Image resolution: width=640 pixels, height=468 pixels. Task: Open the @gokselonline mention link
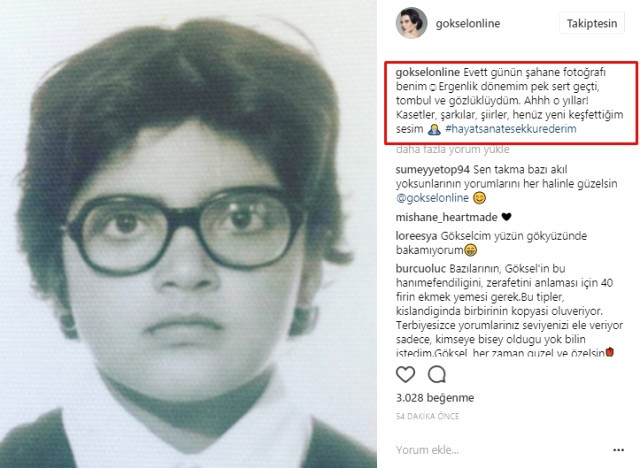[432, 198]
